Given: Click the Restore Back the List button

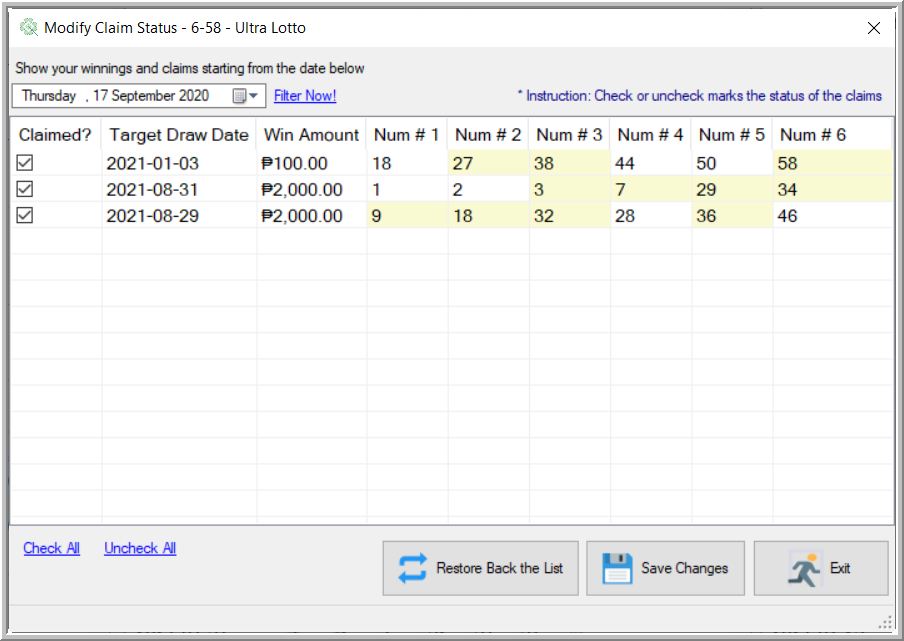Looking at the screenshot, I should [x=480, y=568].
